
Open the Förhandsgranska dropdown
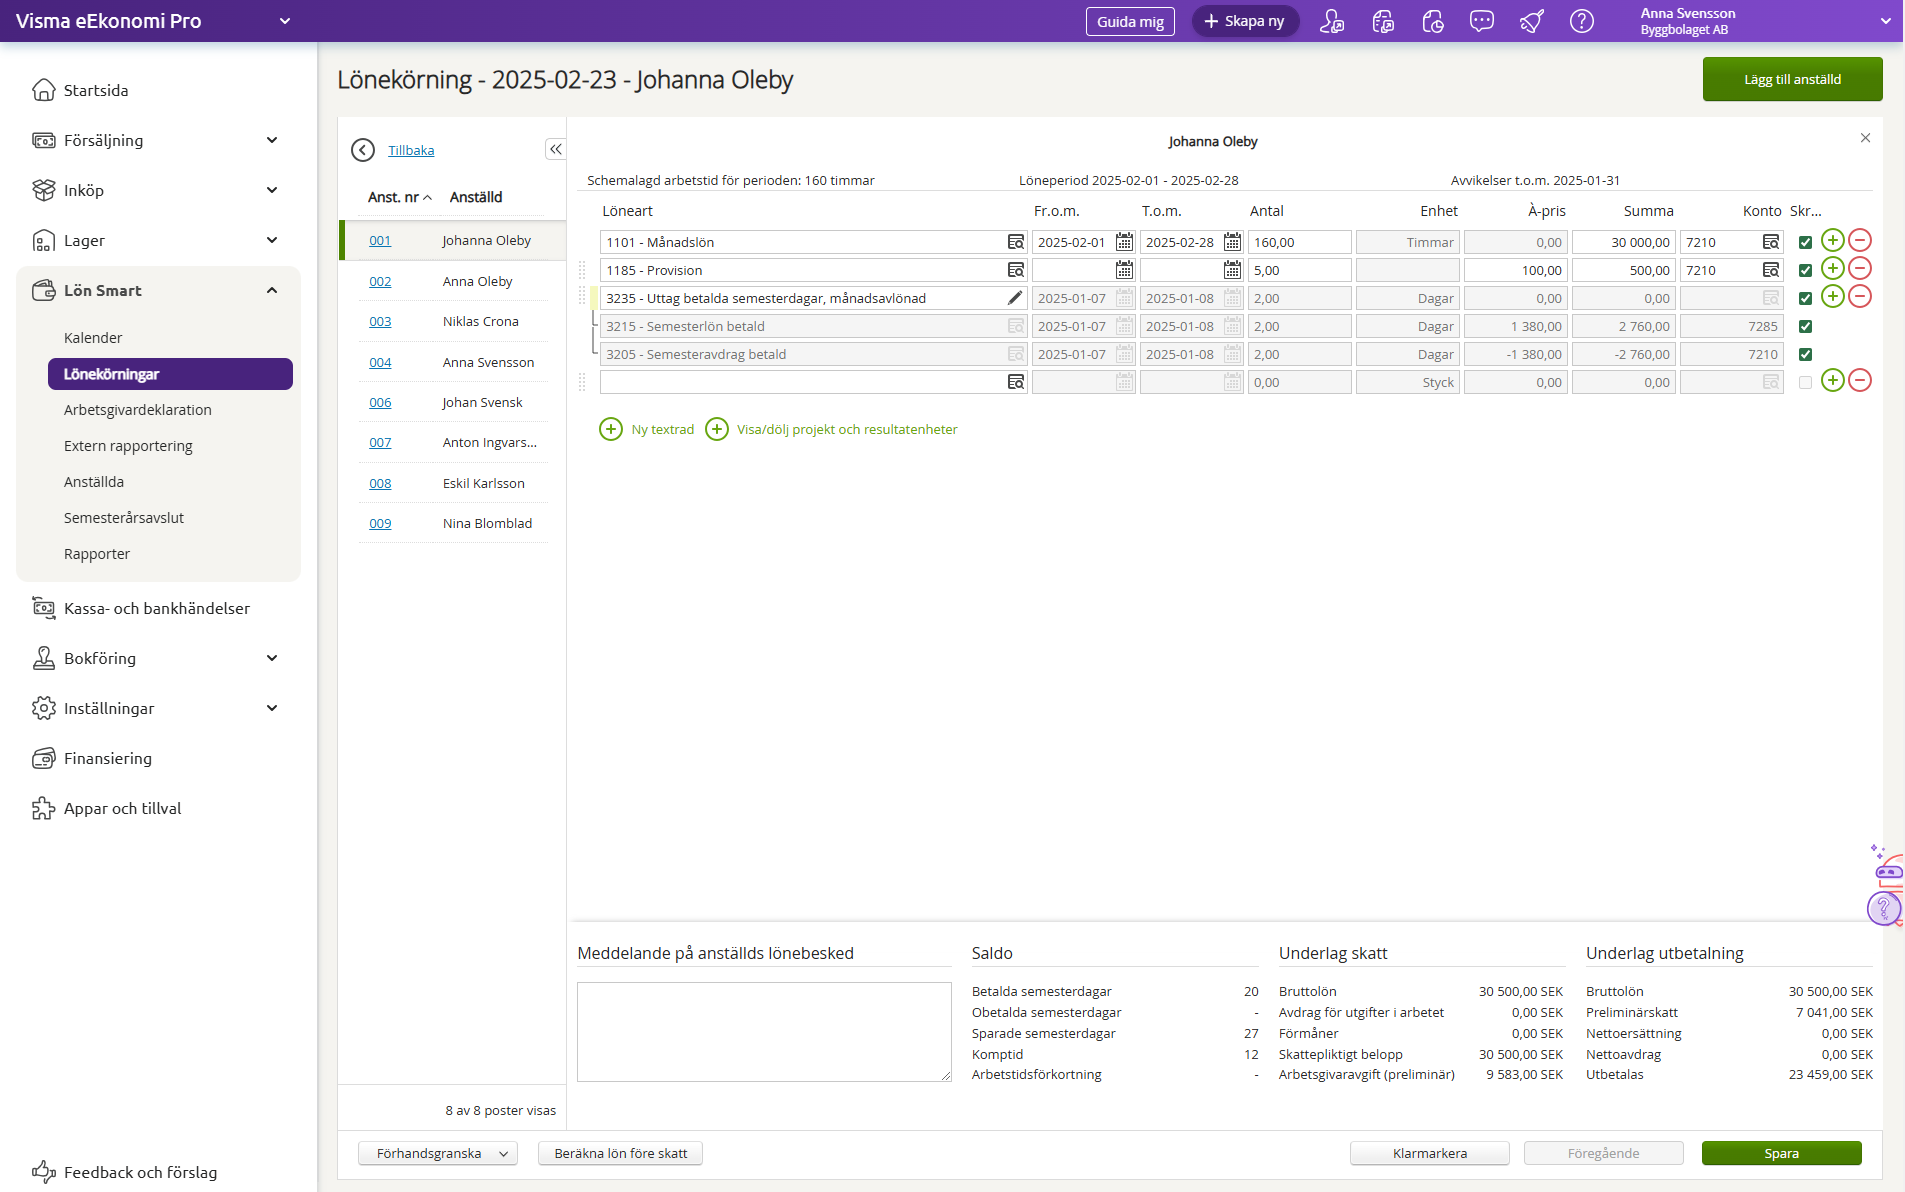tap(438, 1153)
